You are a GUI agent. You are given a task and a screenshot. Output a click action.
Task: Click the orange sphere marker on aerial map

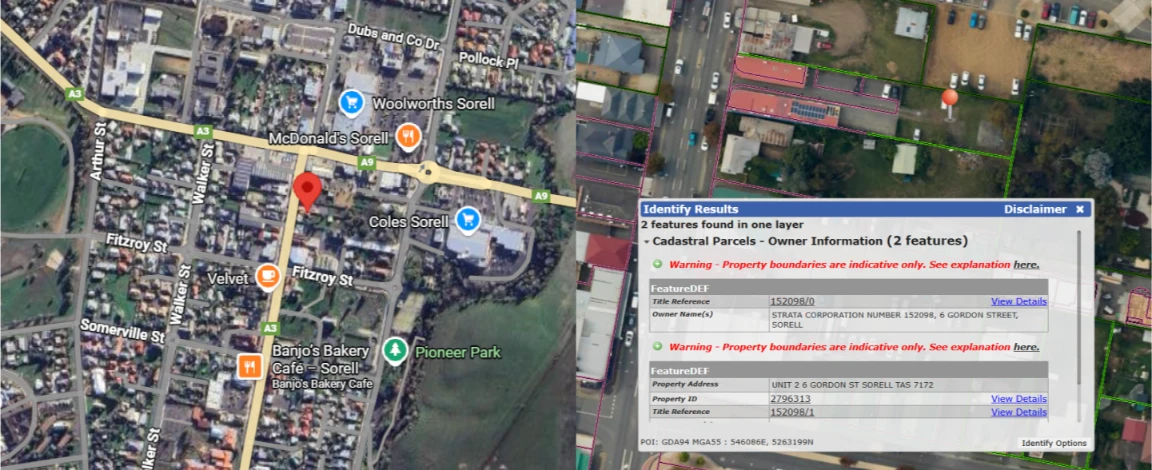[x=950, y=98]
